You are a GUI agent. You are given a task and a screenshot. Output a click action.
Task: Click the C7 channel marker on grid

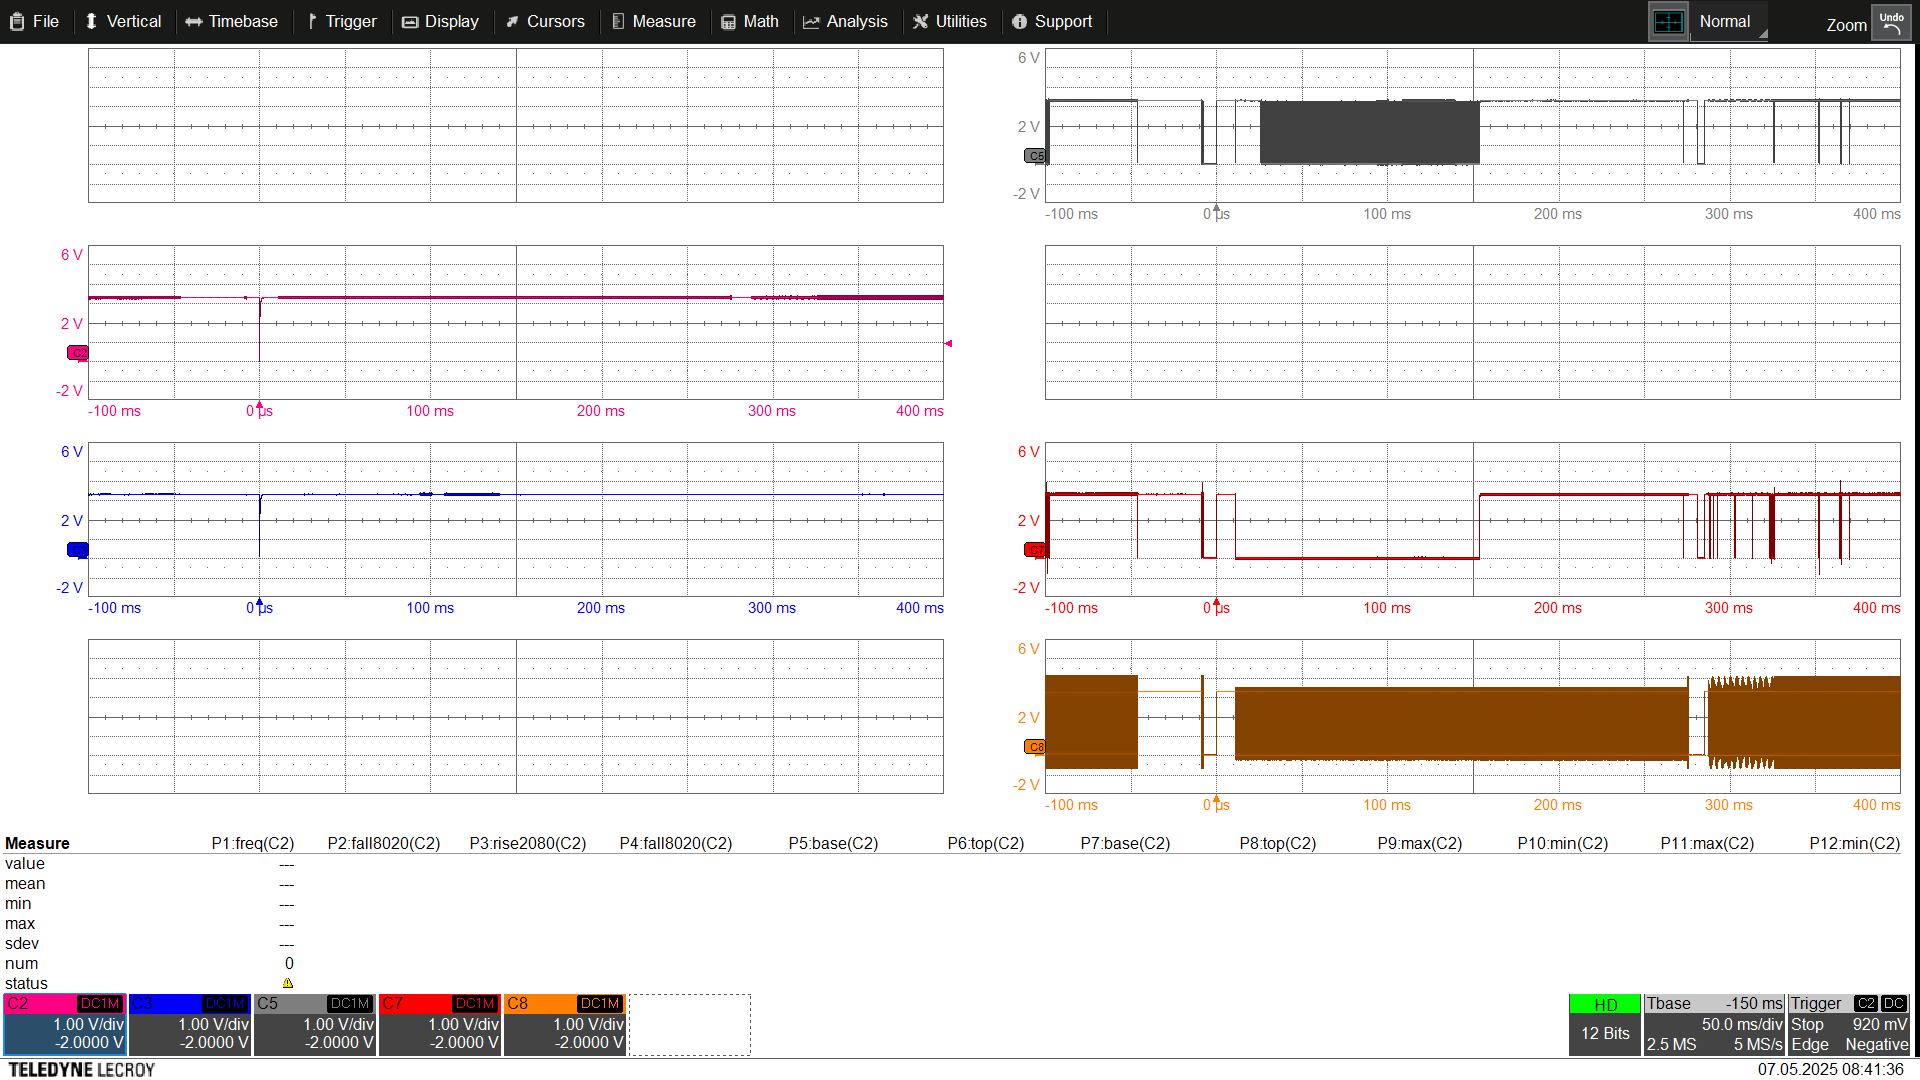click(1034, 550)
